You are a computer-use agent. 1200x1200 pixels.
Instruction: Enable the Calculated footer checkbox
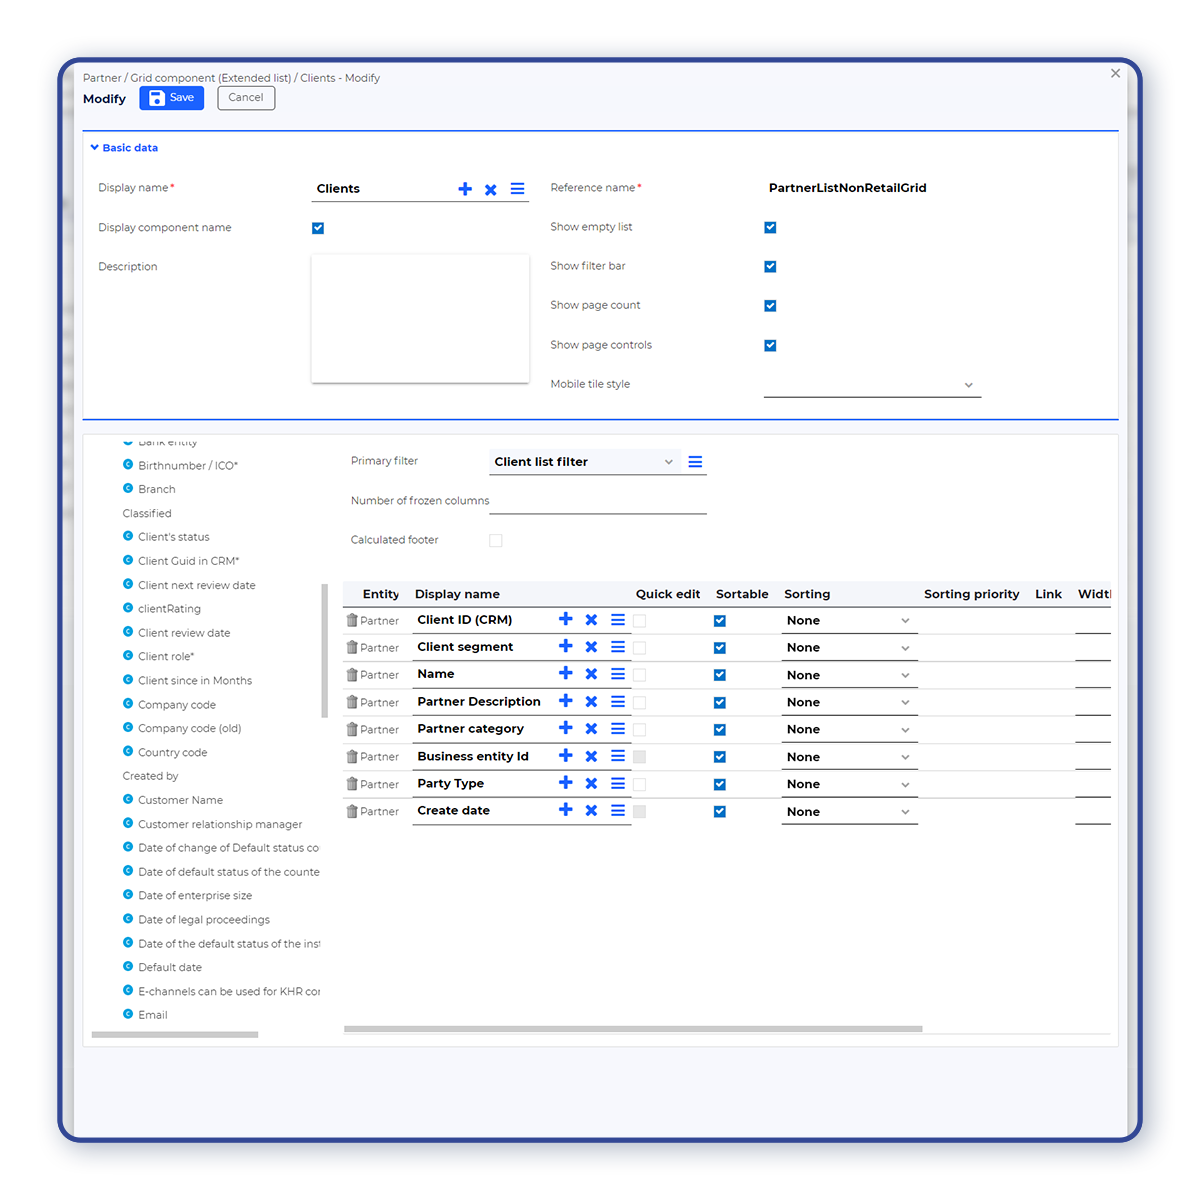(496, 540)
